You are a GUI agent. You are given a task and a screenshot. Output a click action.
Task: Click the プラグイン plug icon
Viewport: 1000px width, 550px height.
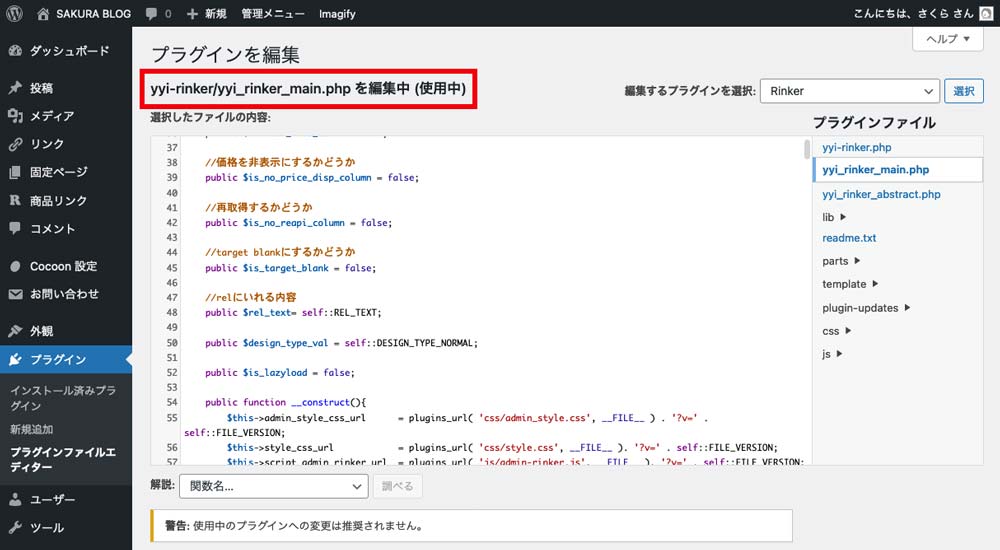[15, 359]
